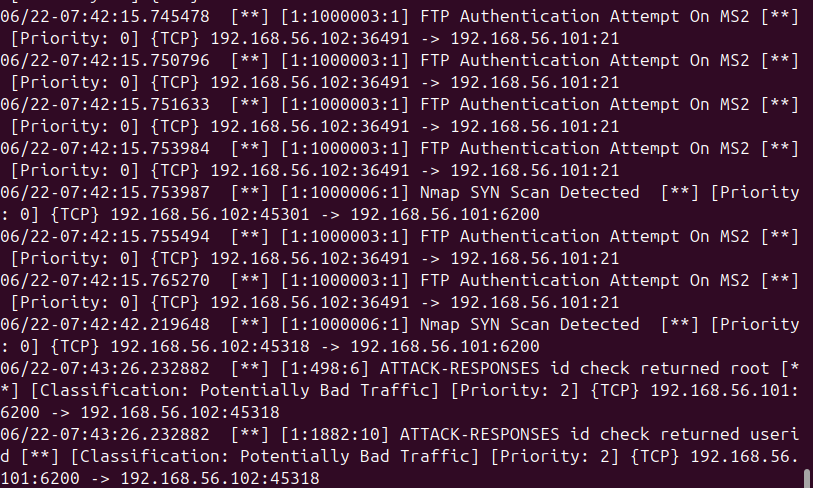Click the timestamp 06/22-07:42:15.751633

tap(105, 105)
